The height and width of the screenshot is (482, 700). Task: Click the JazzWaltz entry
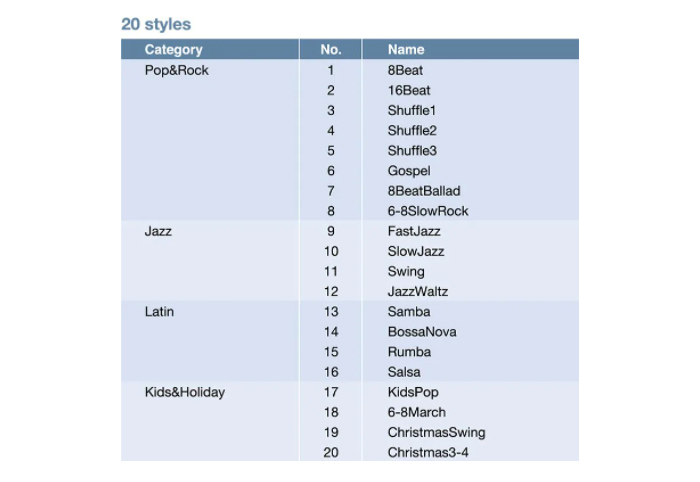[417, 291]
